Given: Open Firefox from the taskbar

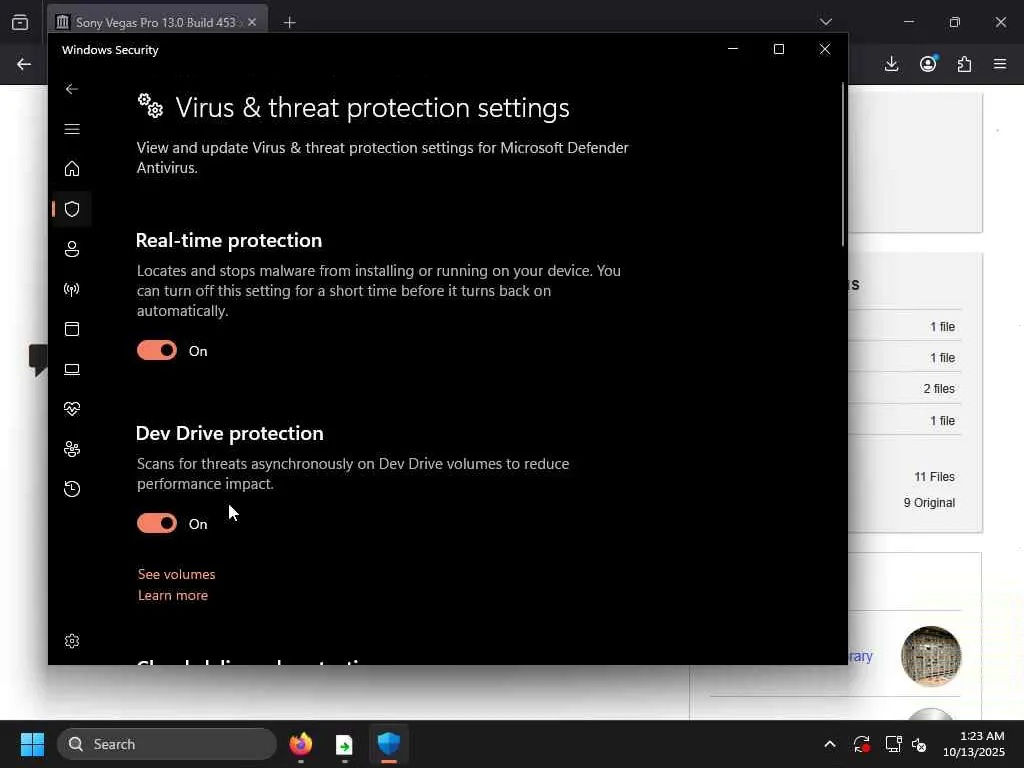Looking at the screenshot, I should [301, 744].
